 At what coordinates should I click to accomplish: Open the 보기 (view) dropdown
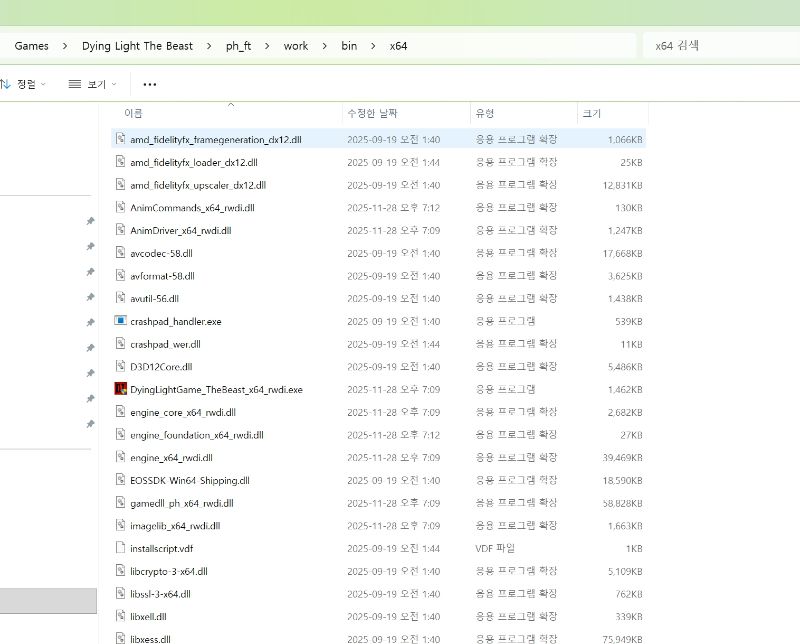(x=93, y=85)
